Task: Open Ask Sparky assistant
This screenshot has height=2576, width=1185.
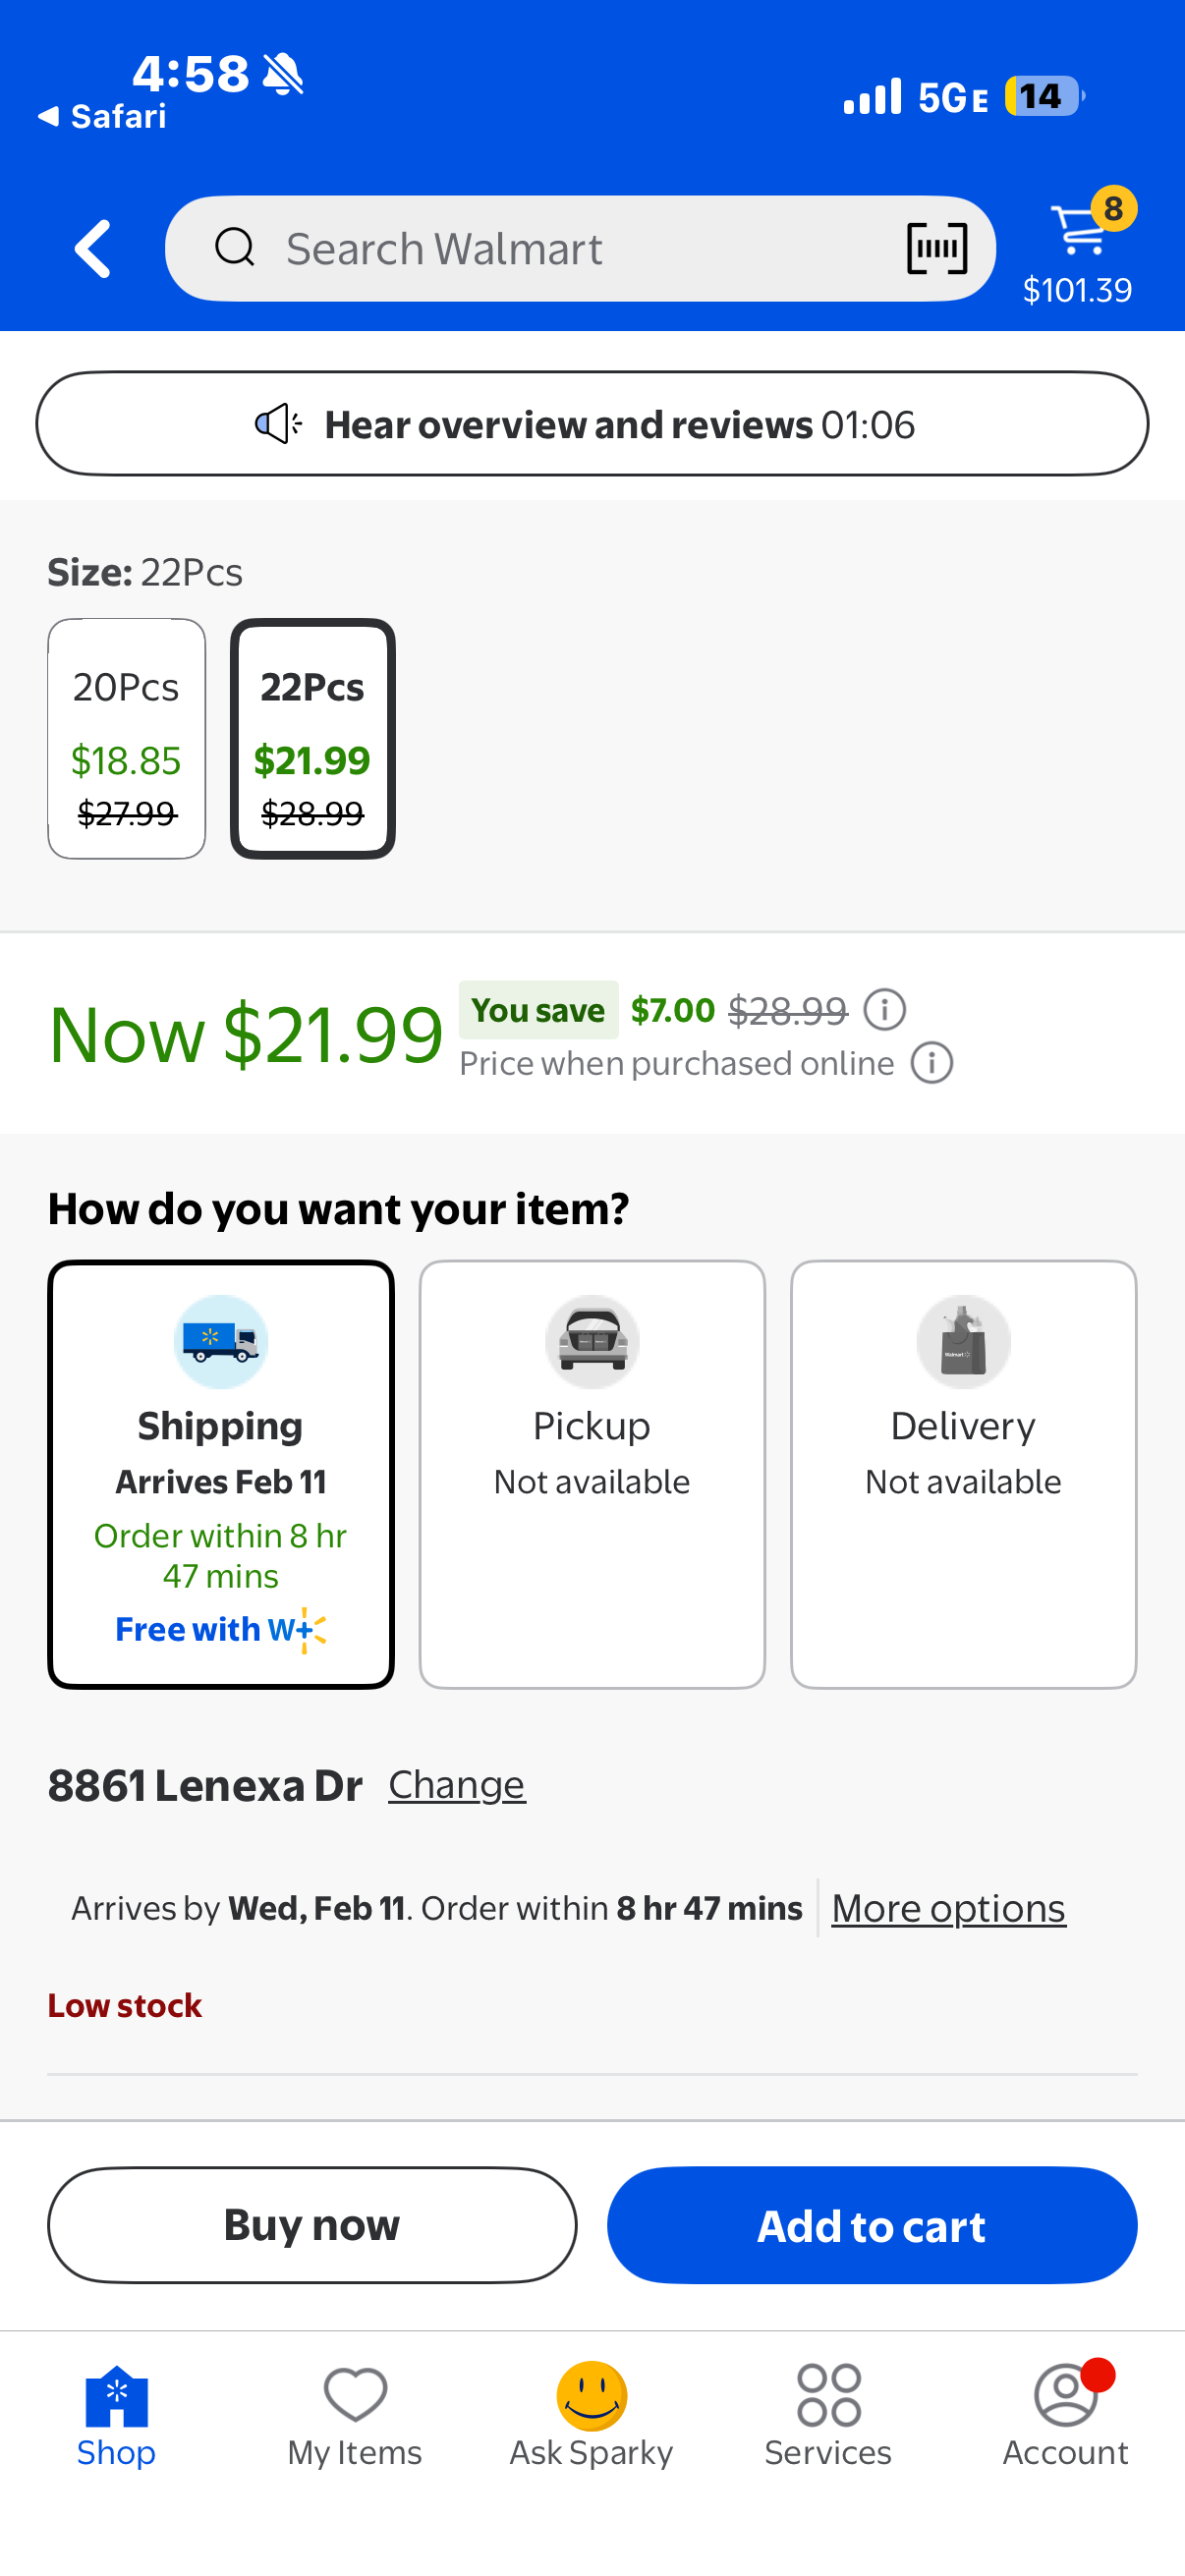Action: tap(591, 2414)
